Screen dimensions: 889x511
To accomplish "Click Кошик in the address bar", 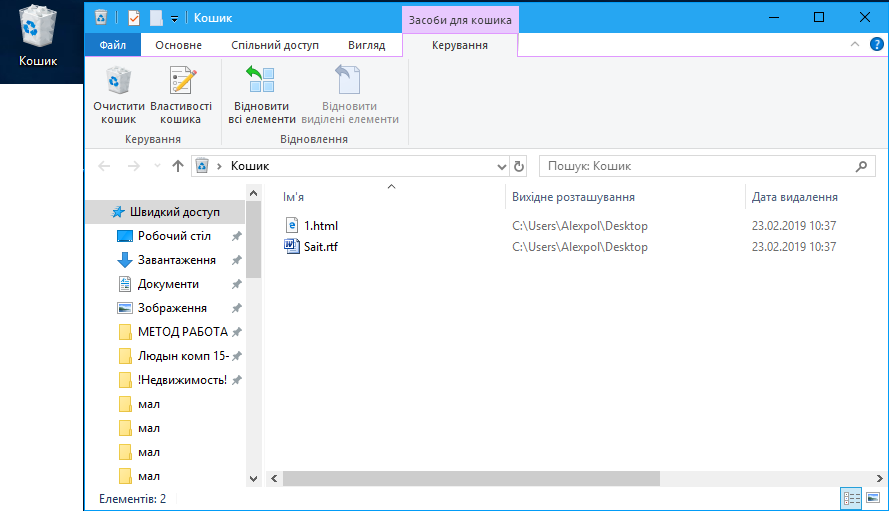I will (250, 166).
